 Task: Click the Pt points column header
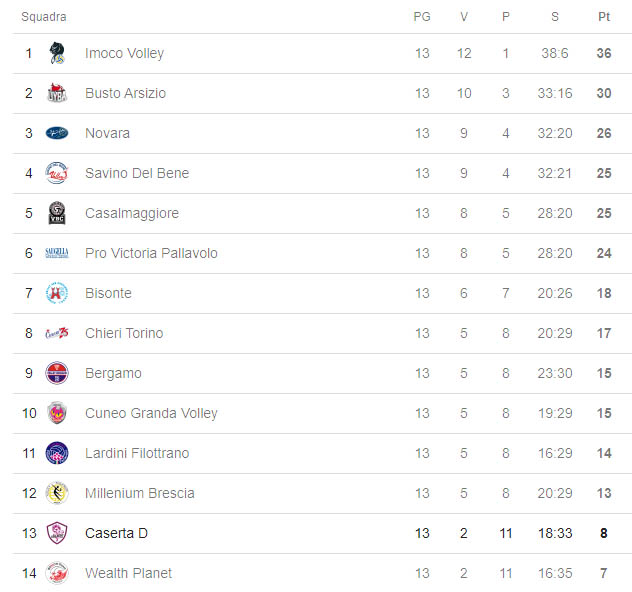pos(604,17)
